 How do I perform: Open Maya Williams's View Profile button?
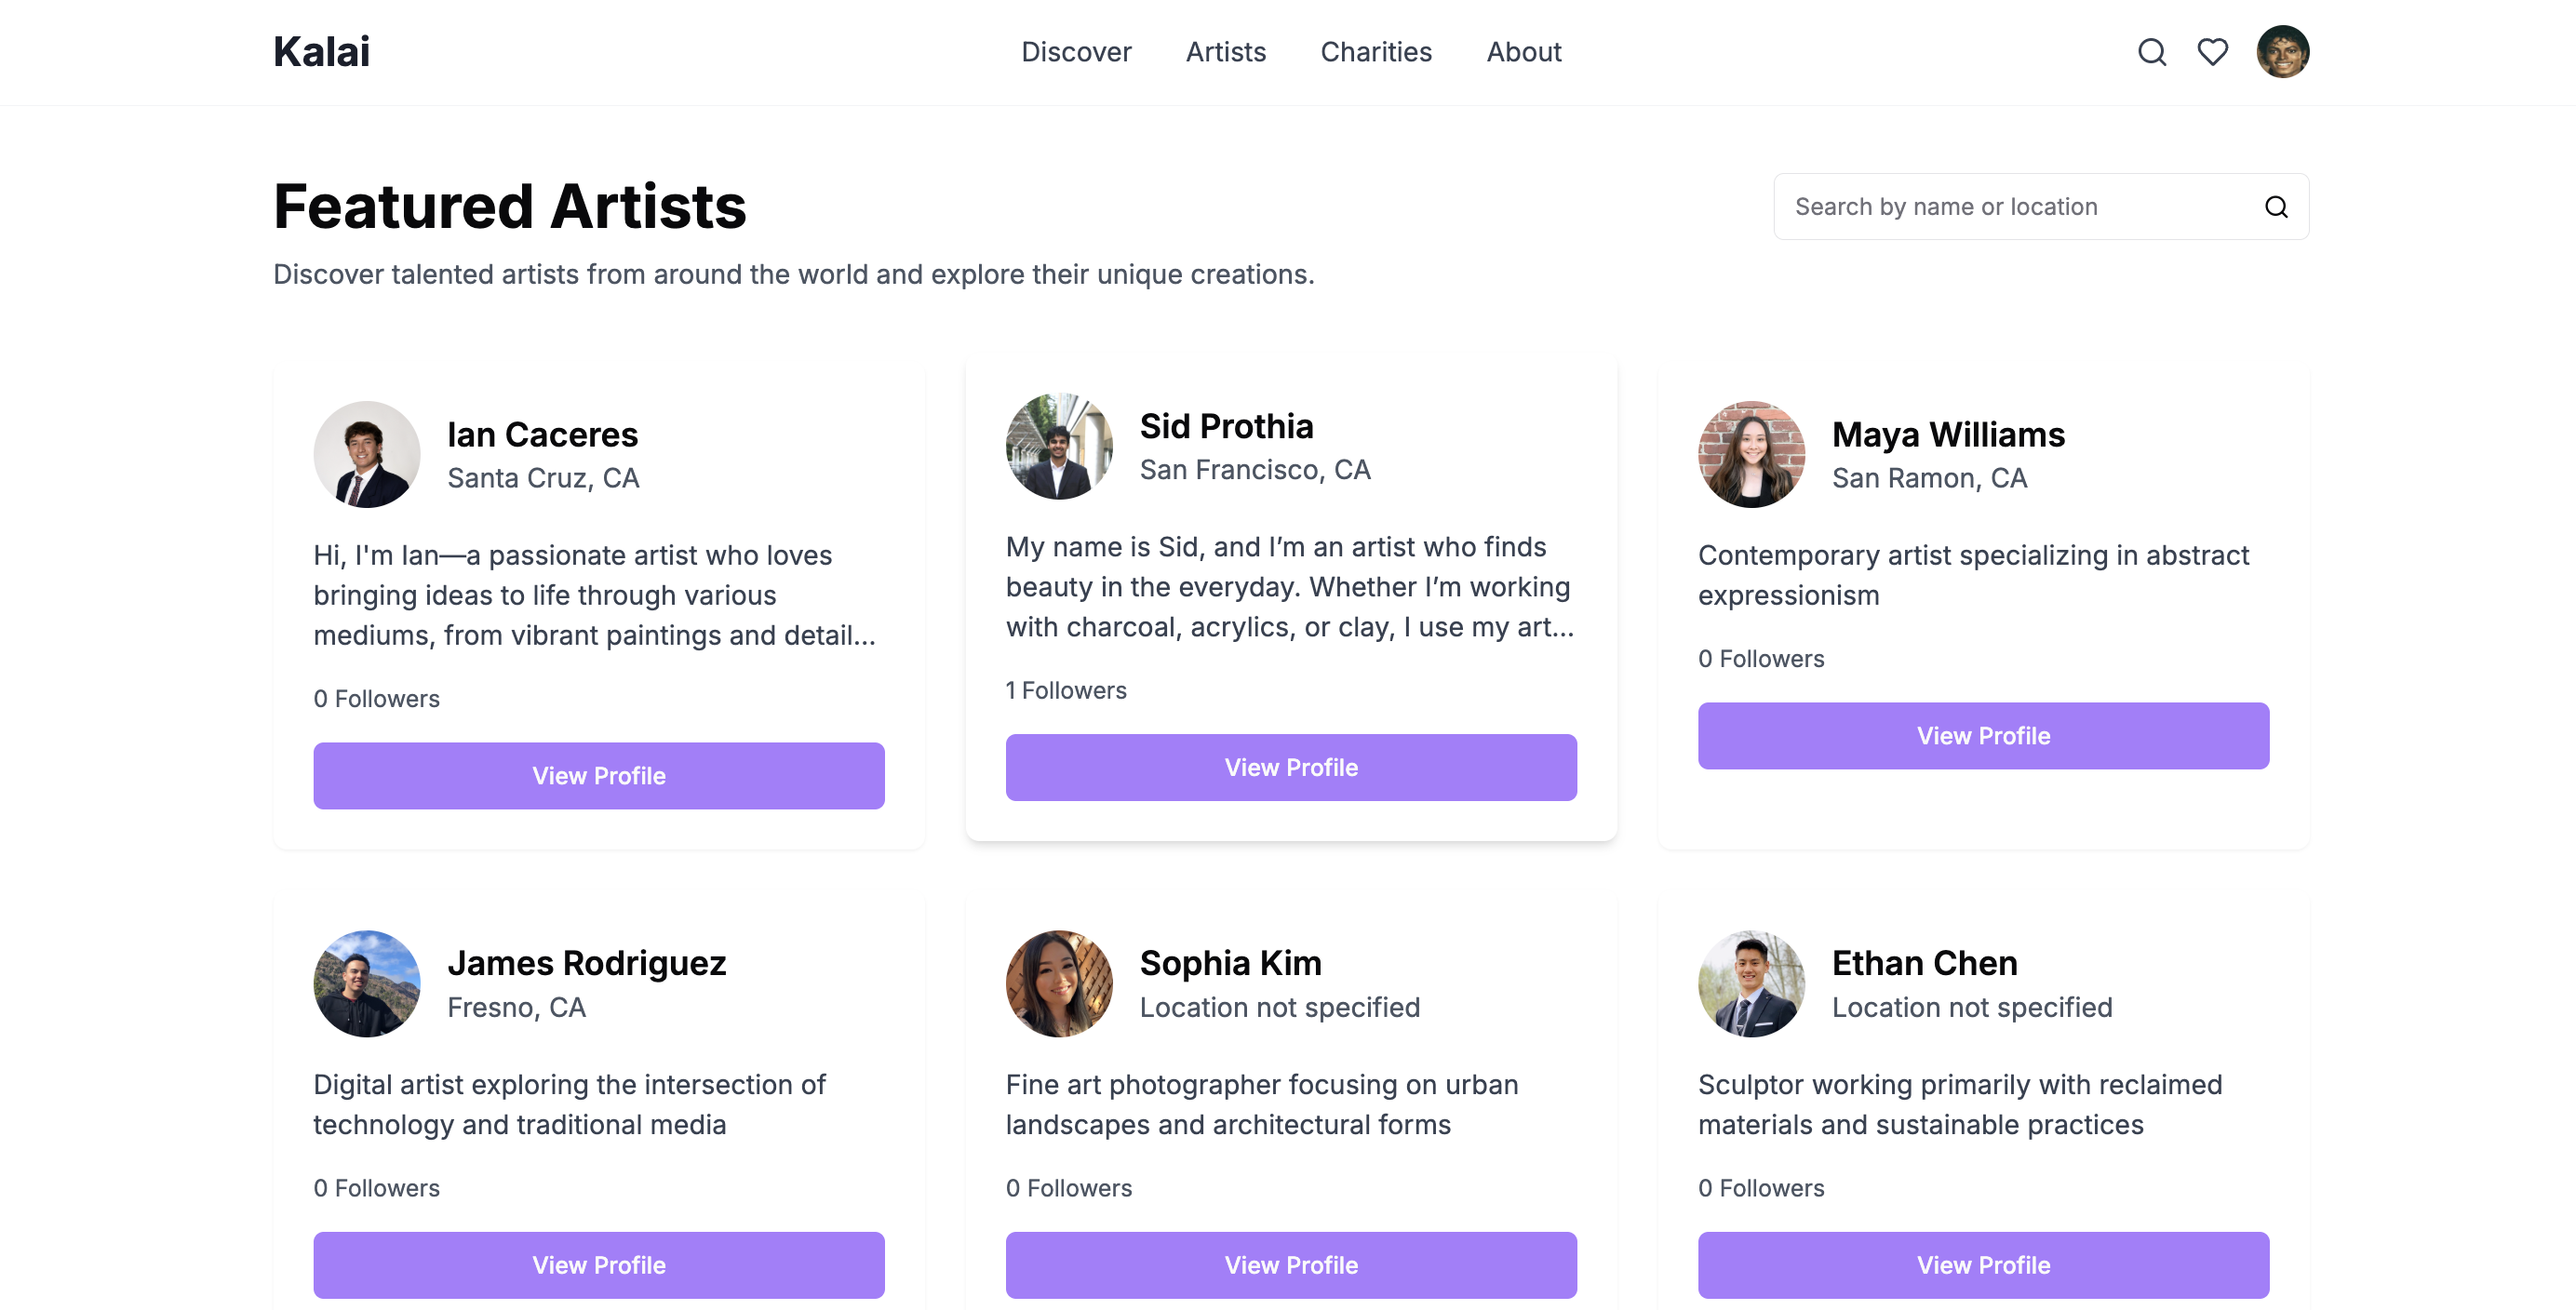coord(1982,735)
